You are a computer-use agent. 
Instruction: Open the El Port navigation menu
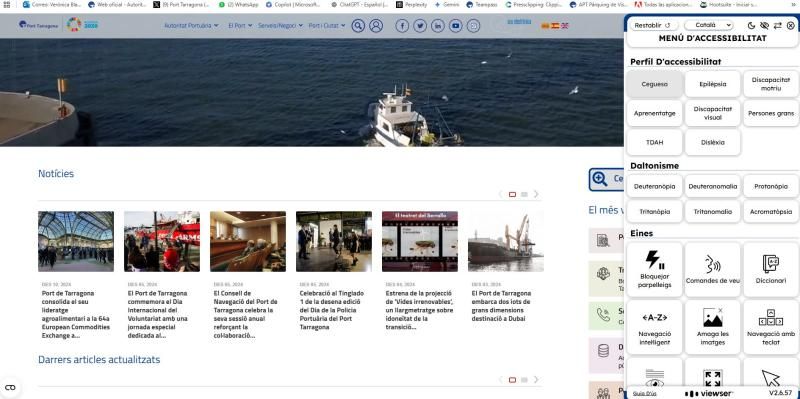pyautogui.click(x=240, y=25)
